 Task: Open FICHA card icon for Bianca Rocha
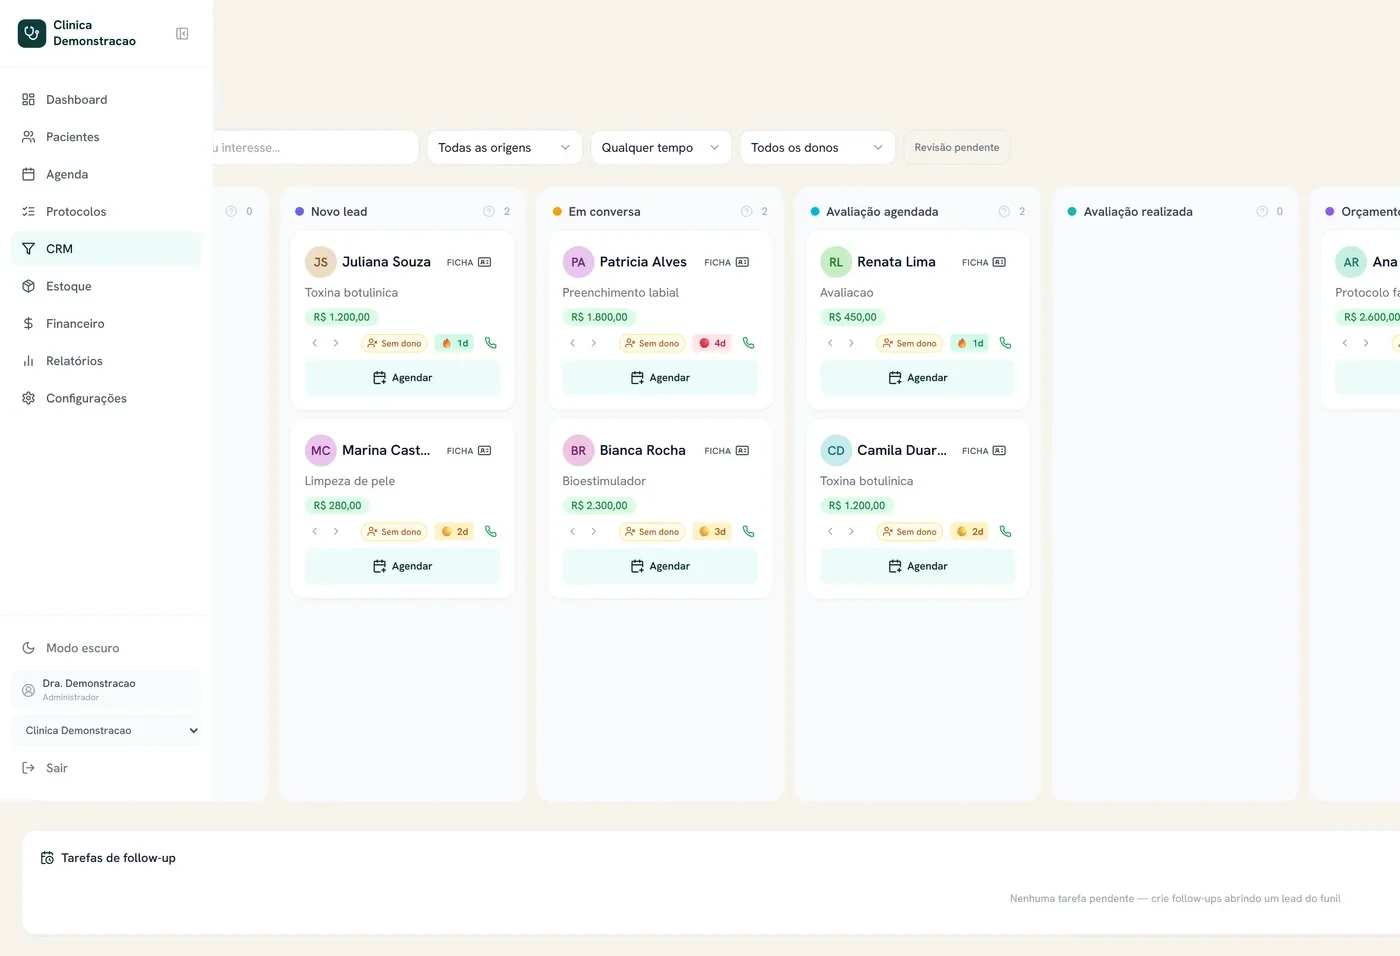point(727,451)
